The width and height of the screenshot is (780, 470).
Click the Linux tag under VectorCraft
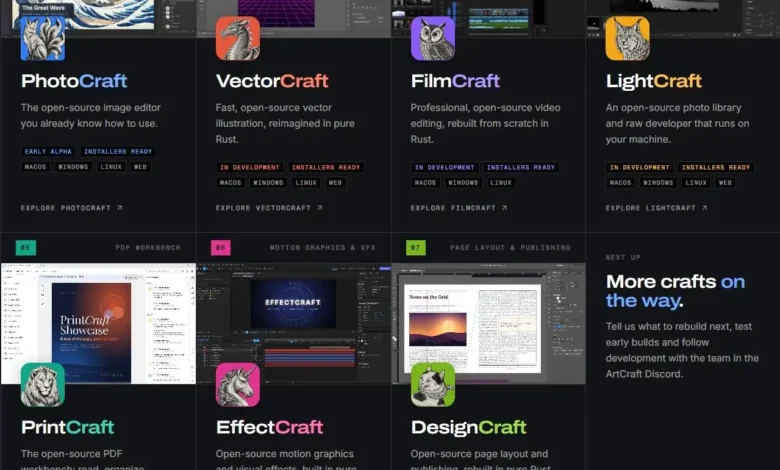306,183
